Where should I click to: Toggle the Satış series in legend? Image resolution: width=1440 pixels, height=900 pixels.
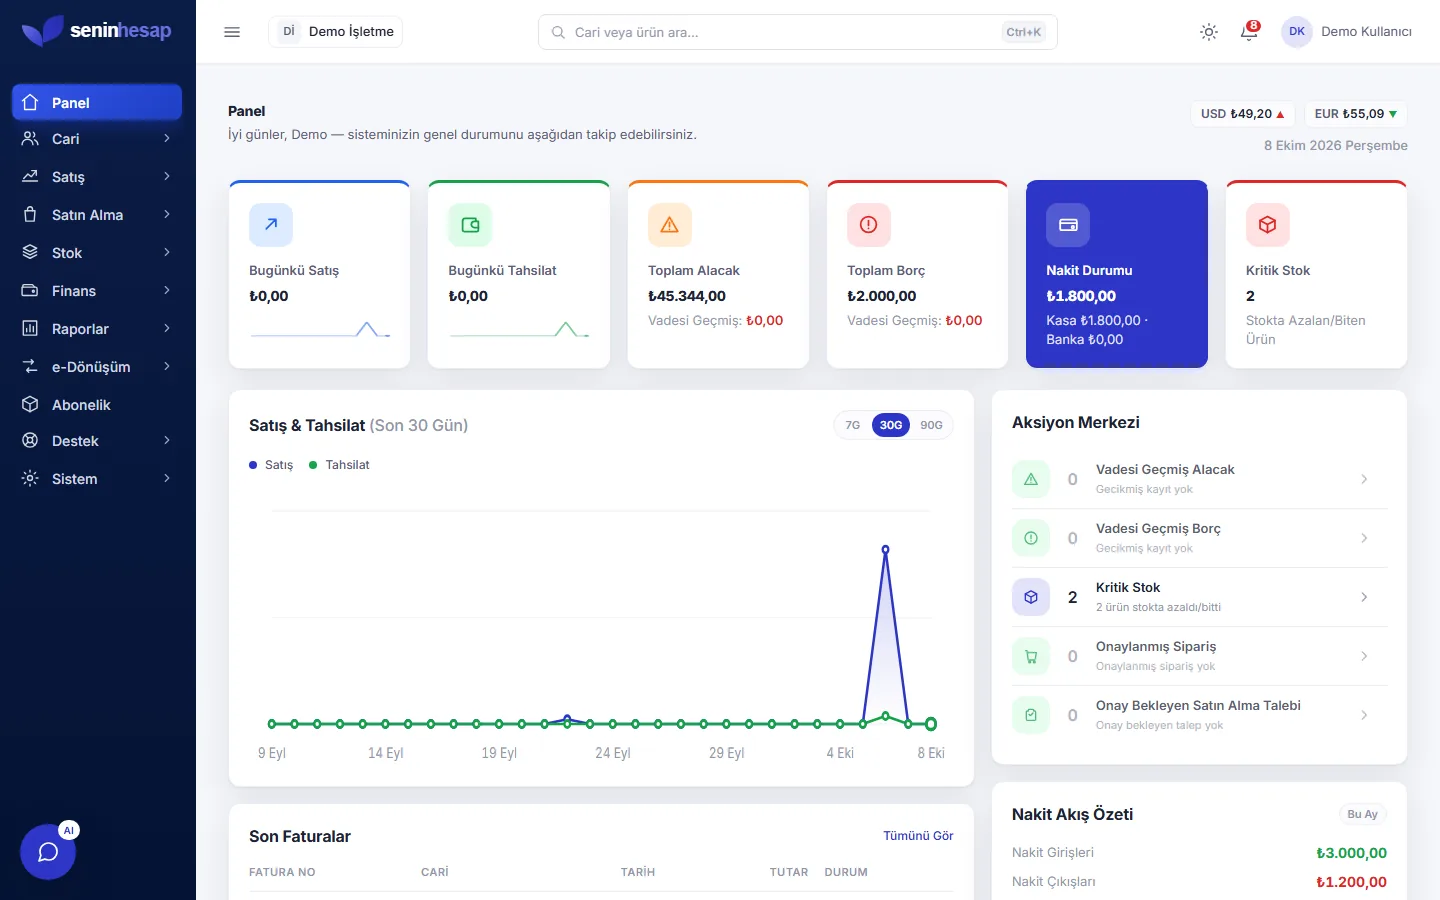pos(271,465)
